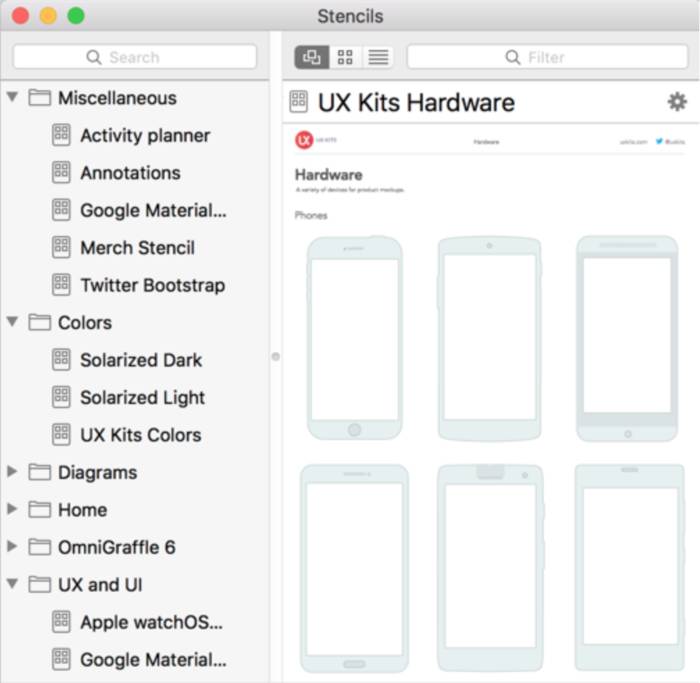Screen dimensions: 700x683
Task: Select Google Material under UX and UI
Action: (x=153, y=660)
